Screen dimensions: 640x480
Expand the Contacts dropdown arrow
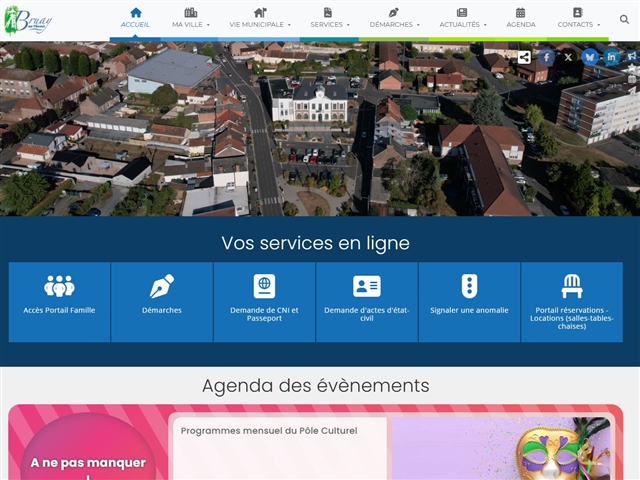(x=598, y=25)
